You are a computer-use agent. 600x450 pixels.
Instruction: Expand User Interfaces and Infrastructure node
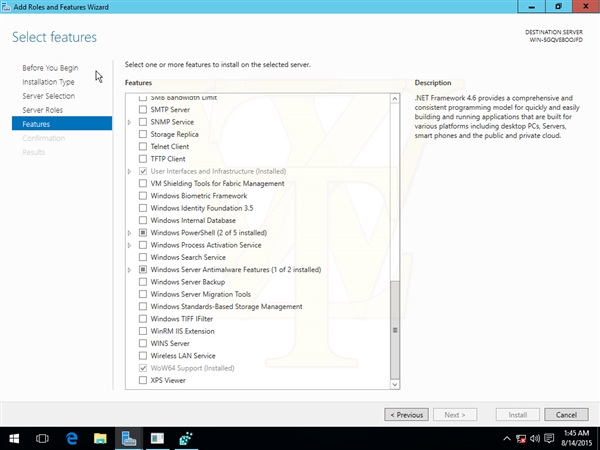[129, 171]
